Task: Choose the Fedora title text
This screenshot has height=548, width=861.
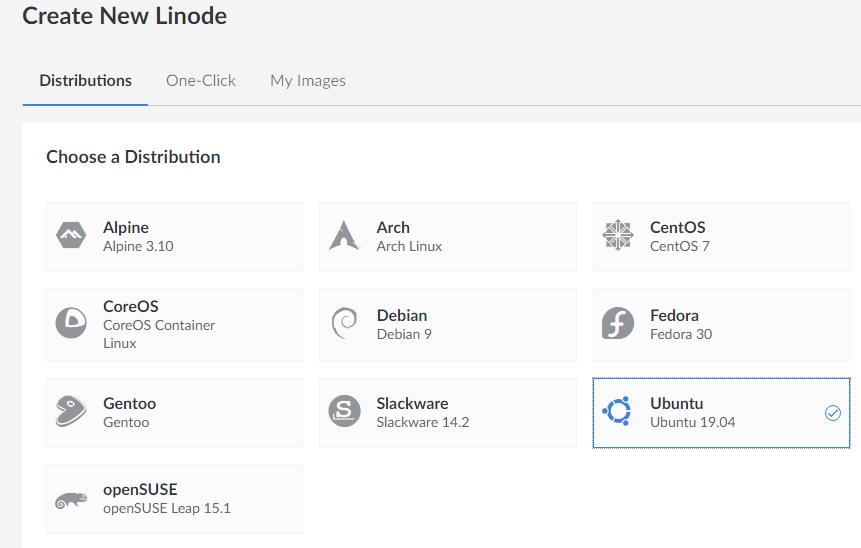Action: coord(674,316)
